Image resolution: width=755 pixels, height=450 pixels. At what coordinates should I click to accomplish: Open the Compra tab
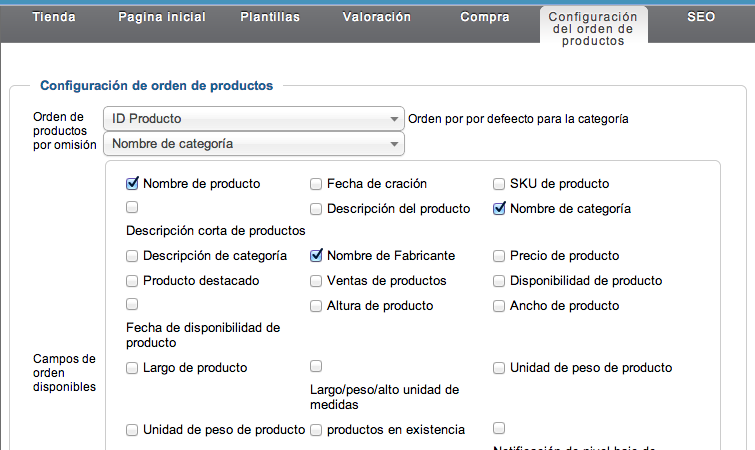pos(484,17)
